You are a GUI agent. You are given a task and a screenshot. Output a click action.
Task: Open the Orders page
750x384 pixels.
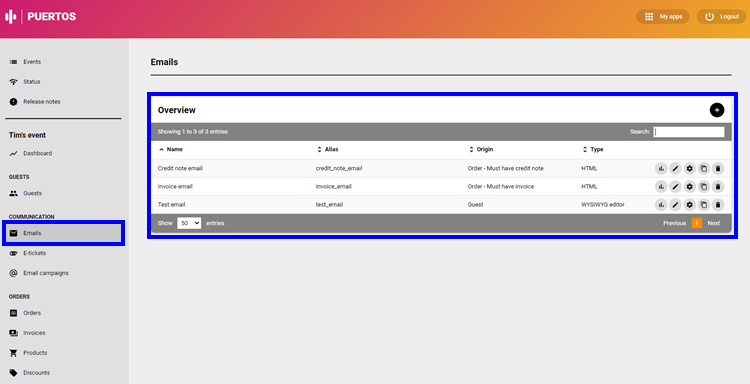[x=32, y=313]
